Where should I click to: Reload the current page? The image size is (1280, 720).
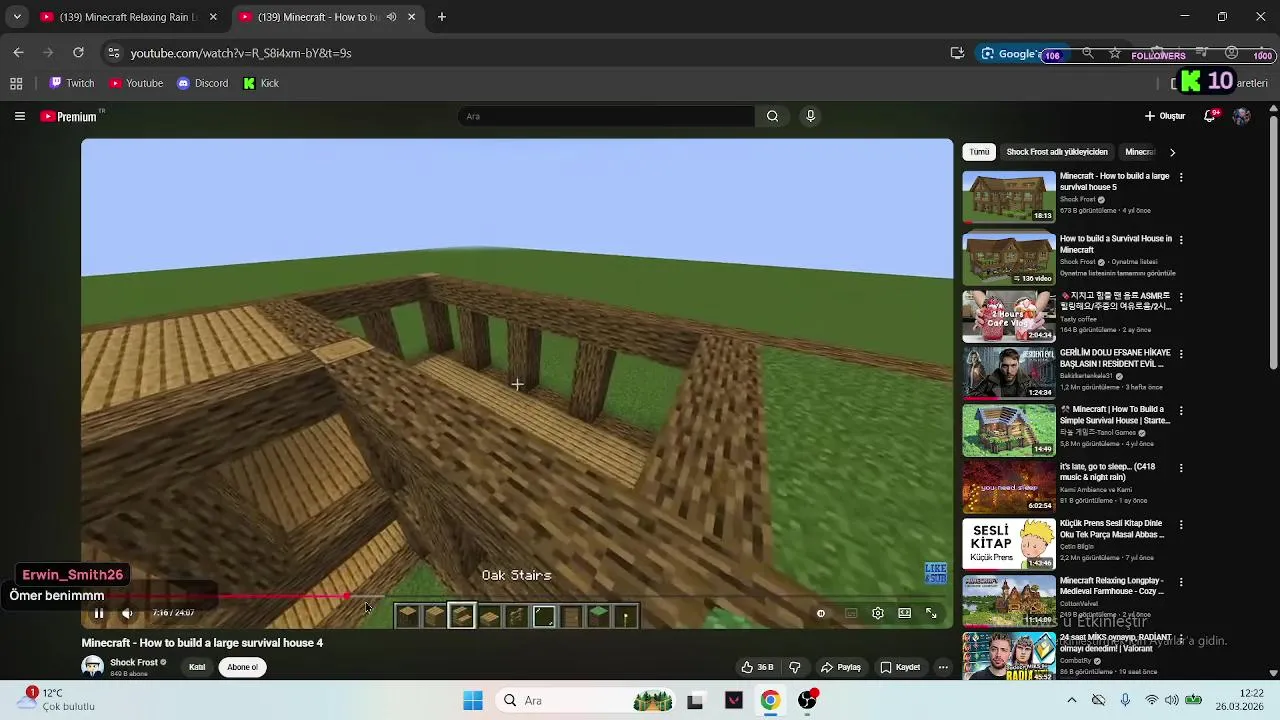78,53
